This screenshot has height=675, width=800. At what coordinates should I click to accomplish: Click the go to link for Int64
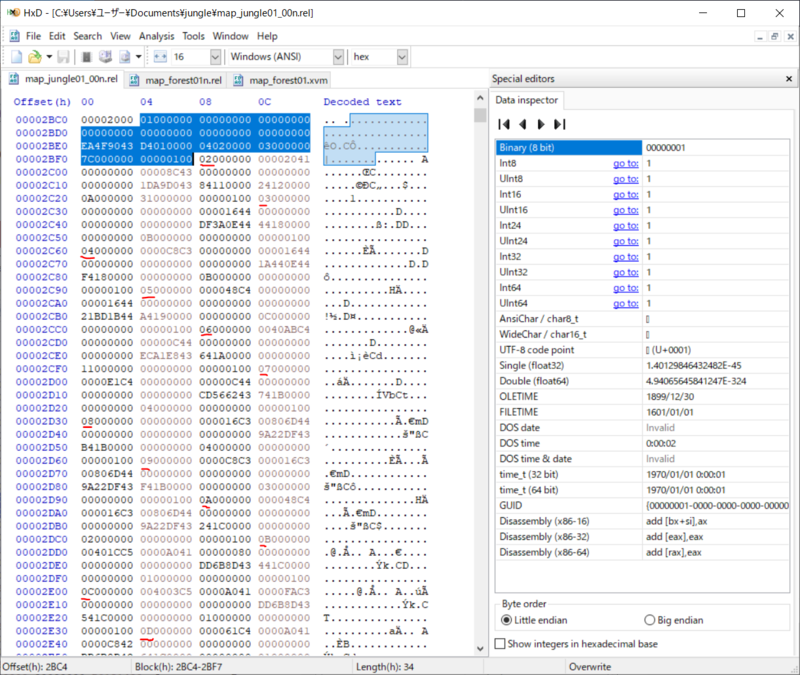(x=626, y=288)
